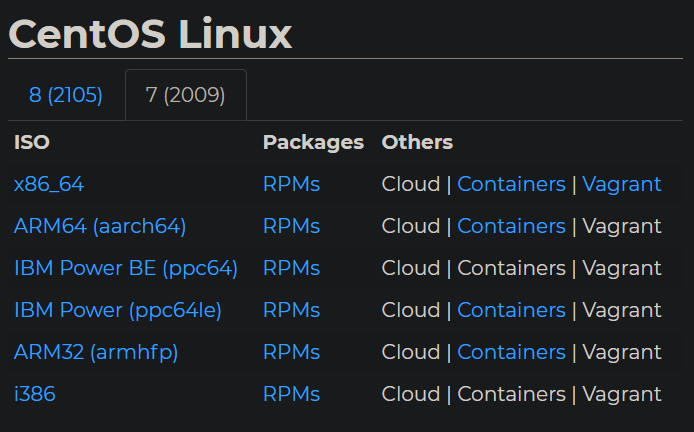Viewport: 694px width, 432px height.
Task: Open Containers link in the ARM64 row
Action: [511, 226]
